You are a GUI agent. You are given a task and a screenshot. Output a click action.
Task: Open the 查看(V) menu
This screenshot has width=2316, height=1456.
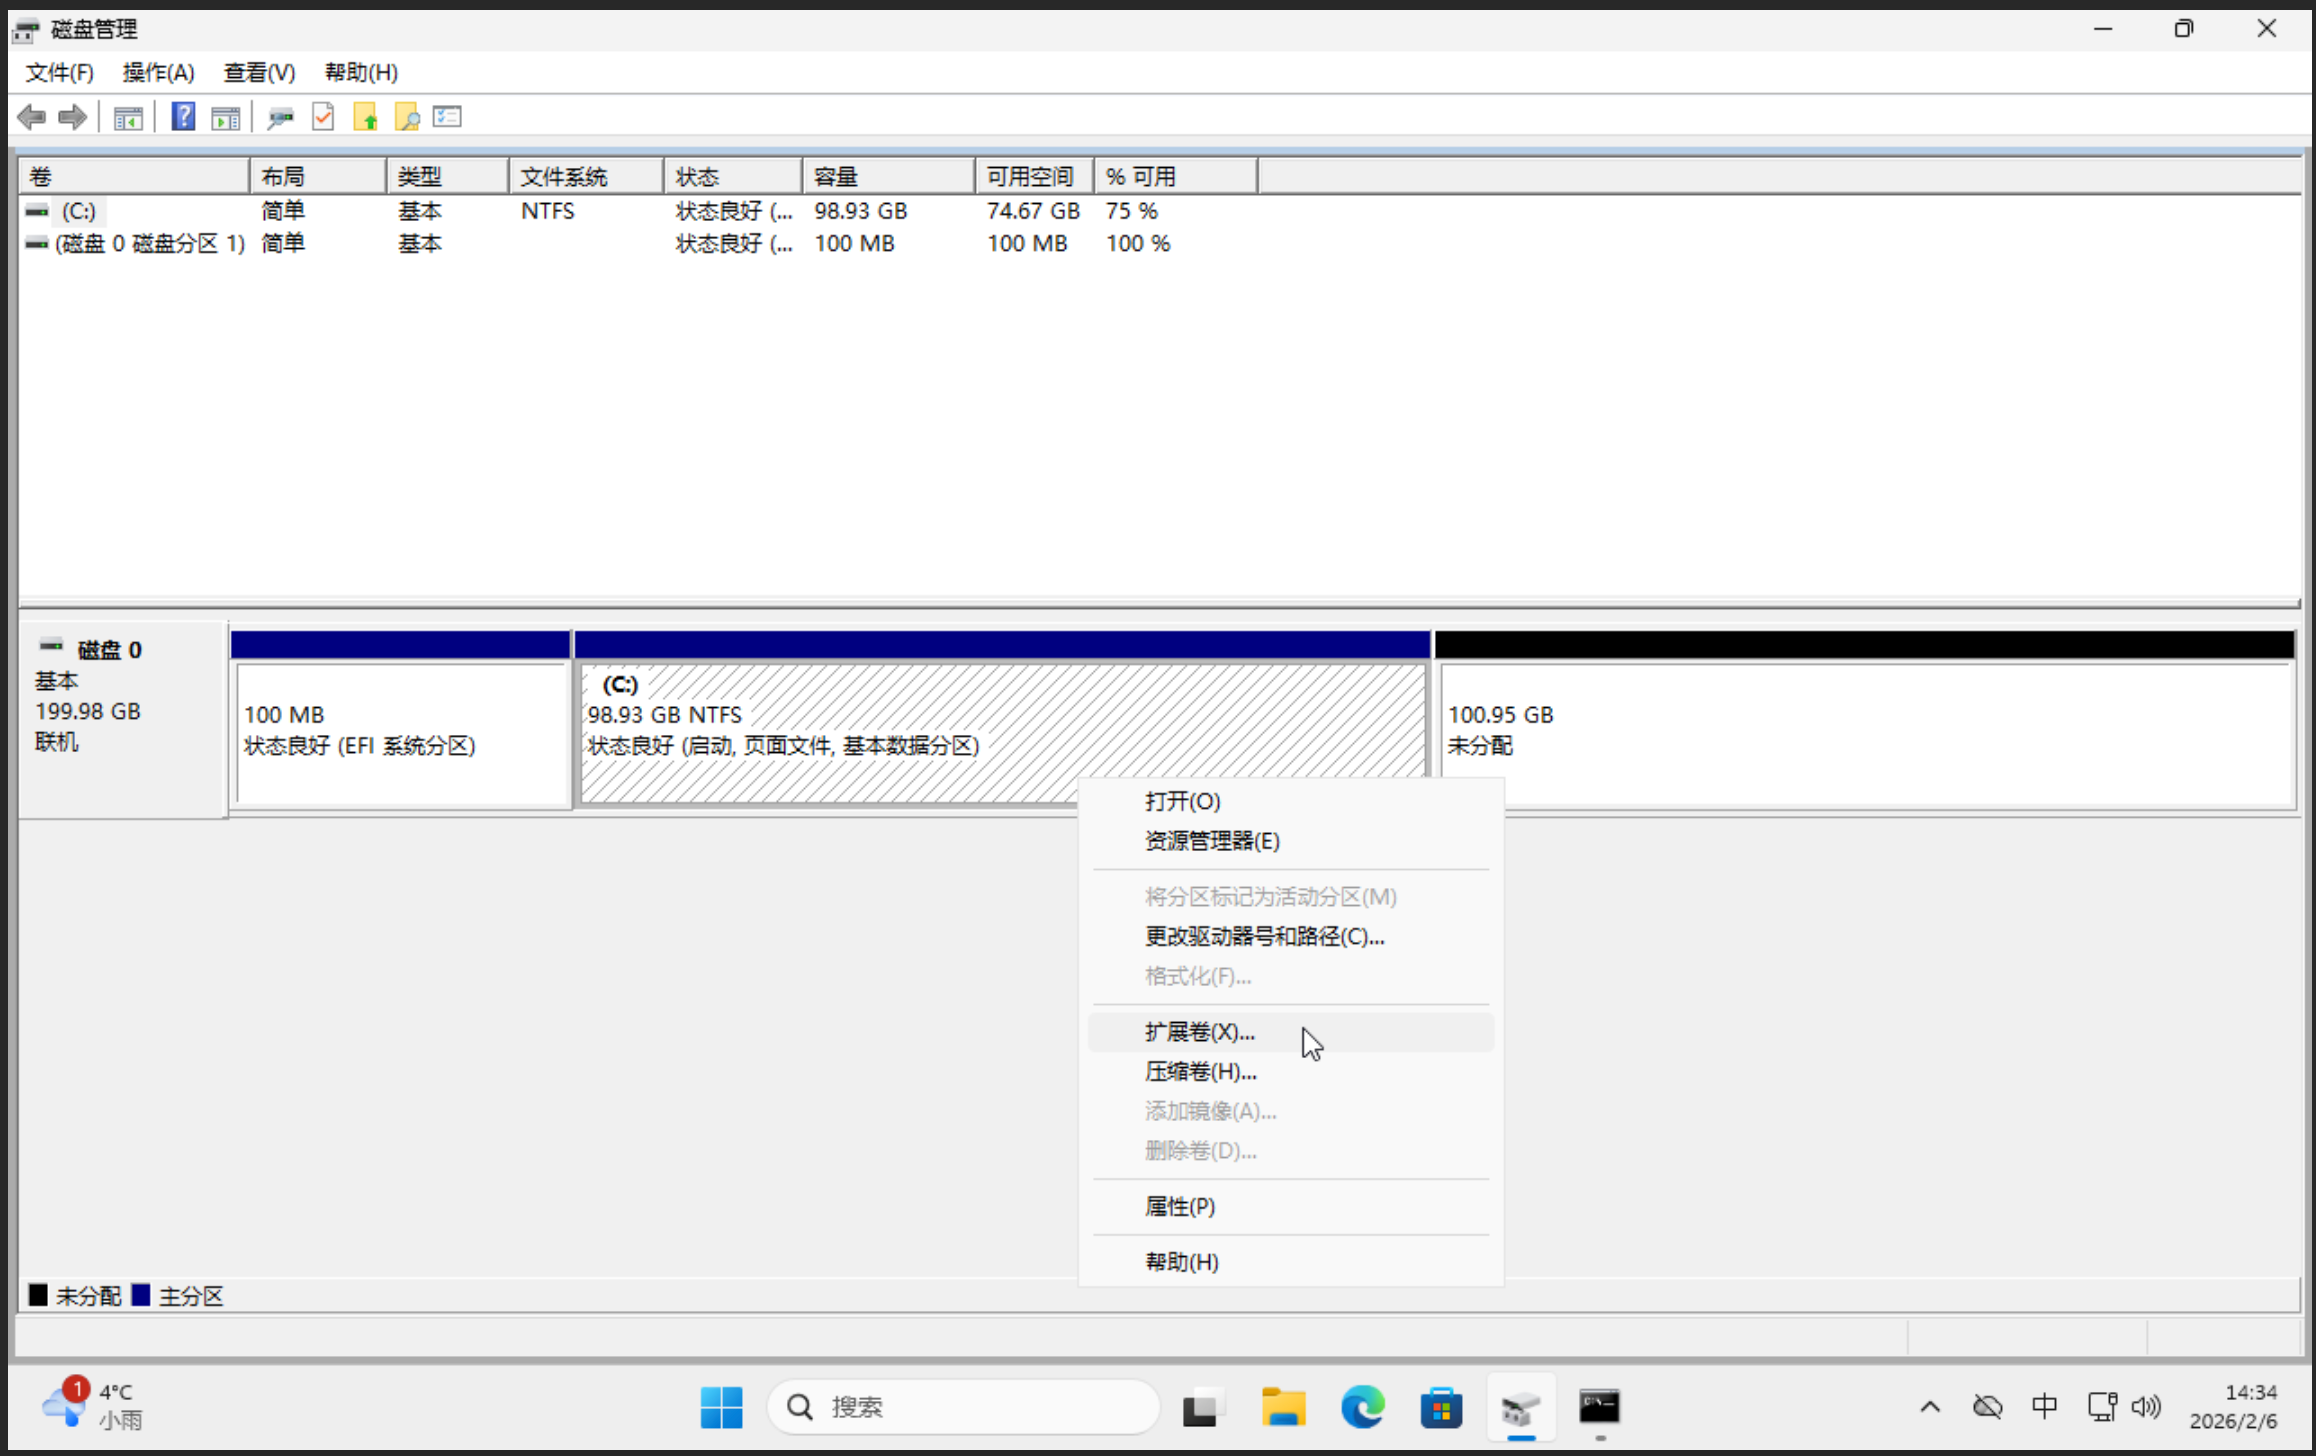259,72
